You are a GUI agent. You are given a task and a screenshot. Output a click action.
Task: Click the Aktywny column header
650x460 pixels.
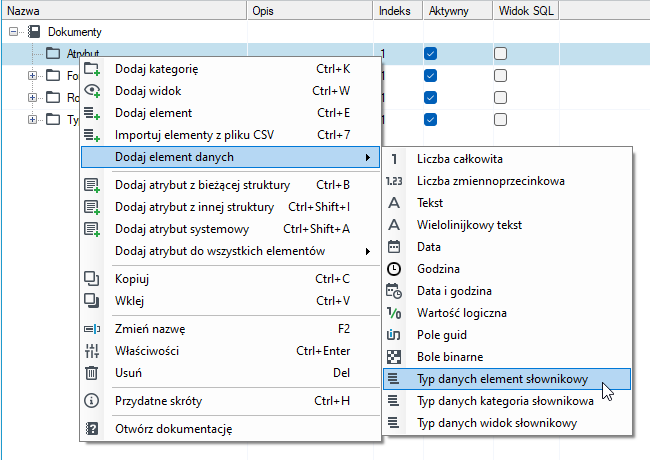(x=458, y=11)
